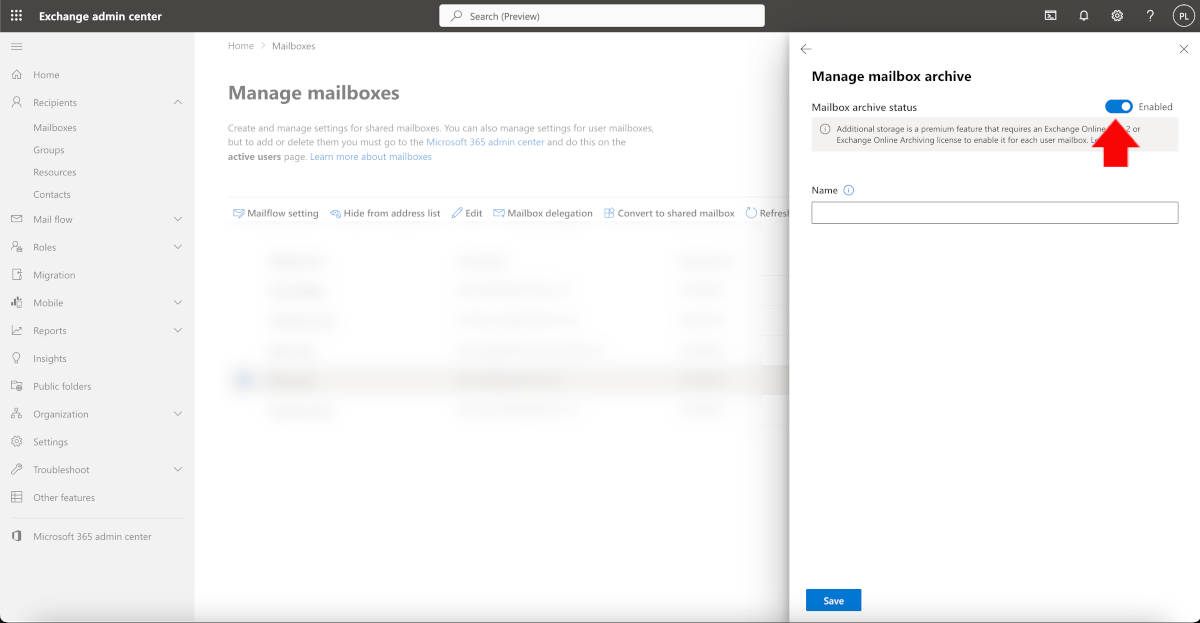Click the Troubleshoot wrench icon
This screenshot has height=623, width=1200.
(16, 469)
